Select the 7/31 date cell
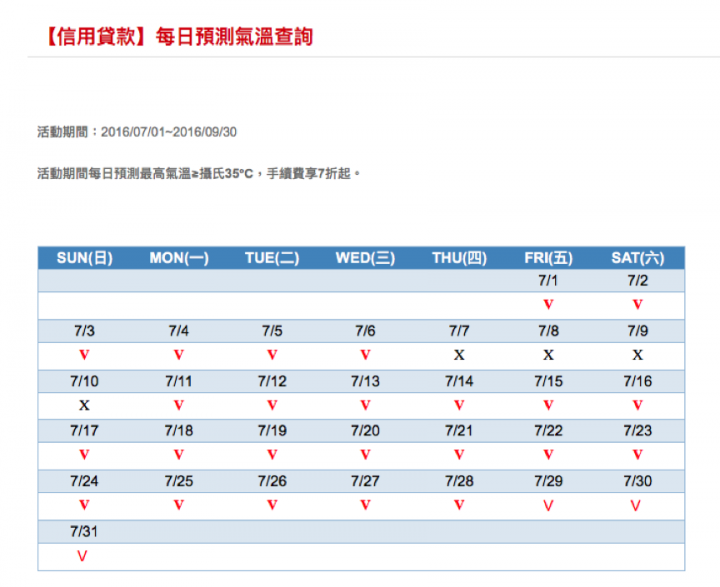 tap(84, 532)
